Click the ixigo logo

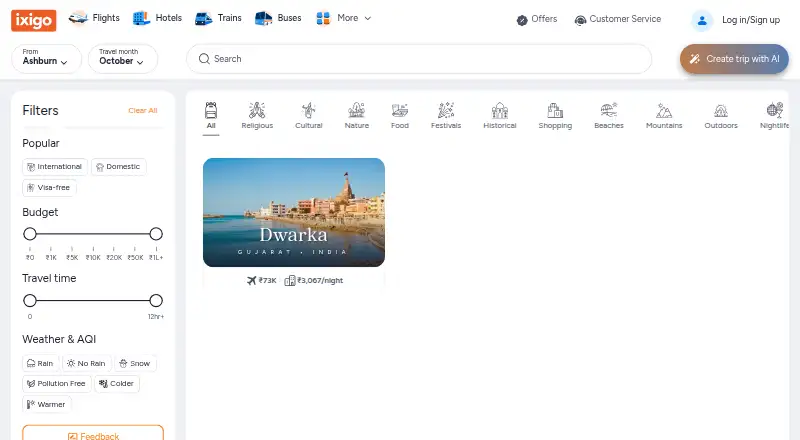click(34, 20)
